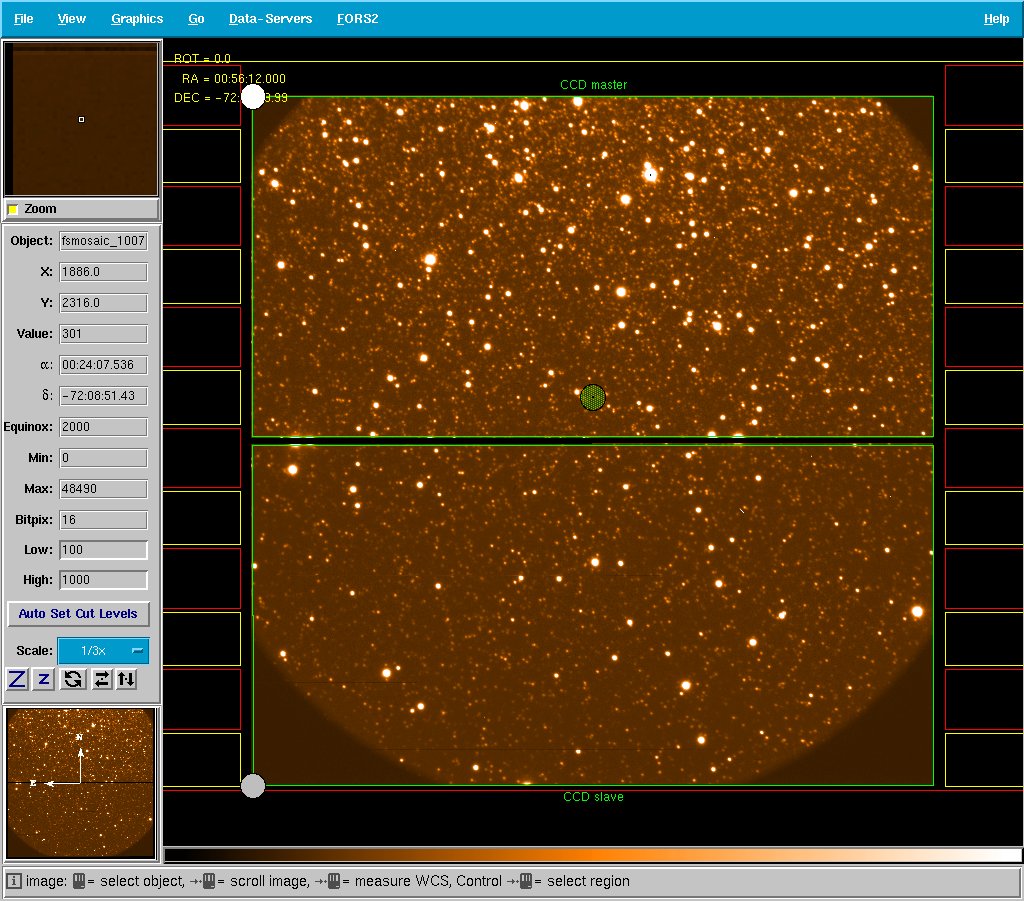Click the large Z zoom-in icon
The width and height of the screenshot is (1024, 901).
pos(17,679)
